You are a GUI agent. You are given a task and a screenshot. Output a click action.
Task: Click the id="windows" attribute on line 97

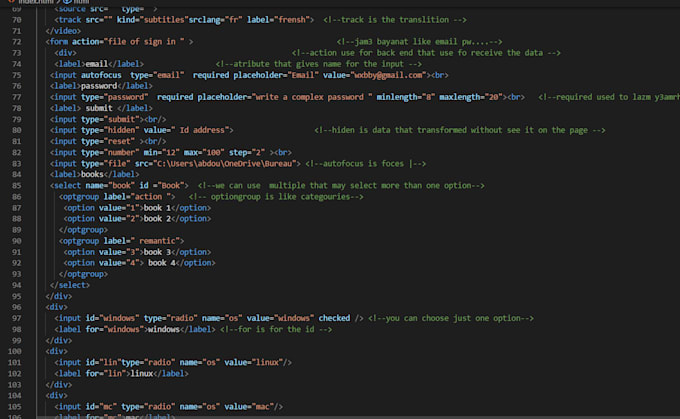point(112,318)
